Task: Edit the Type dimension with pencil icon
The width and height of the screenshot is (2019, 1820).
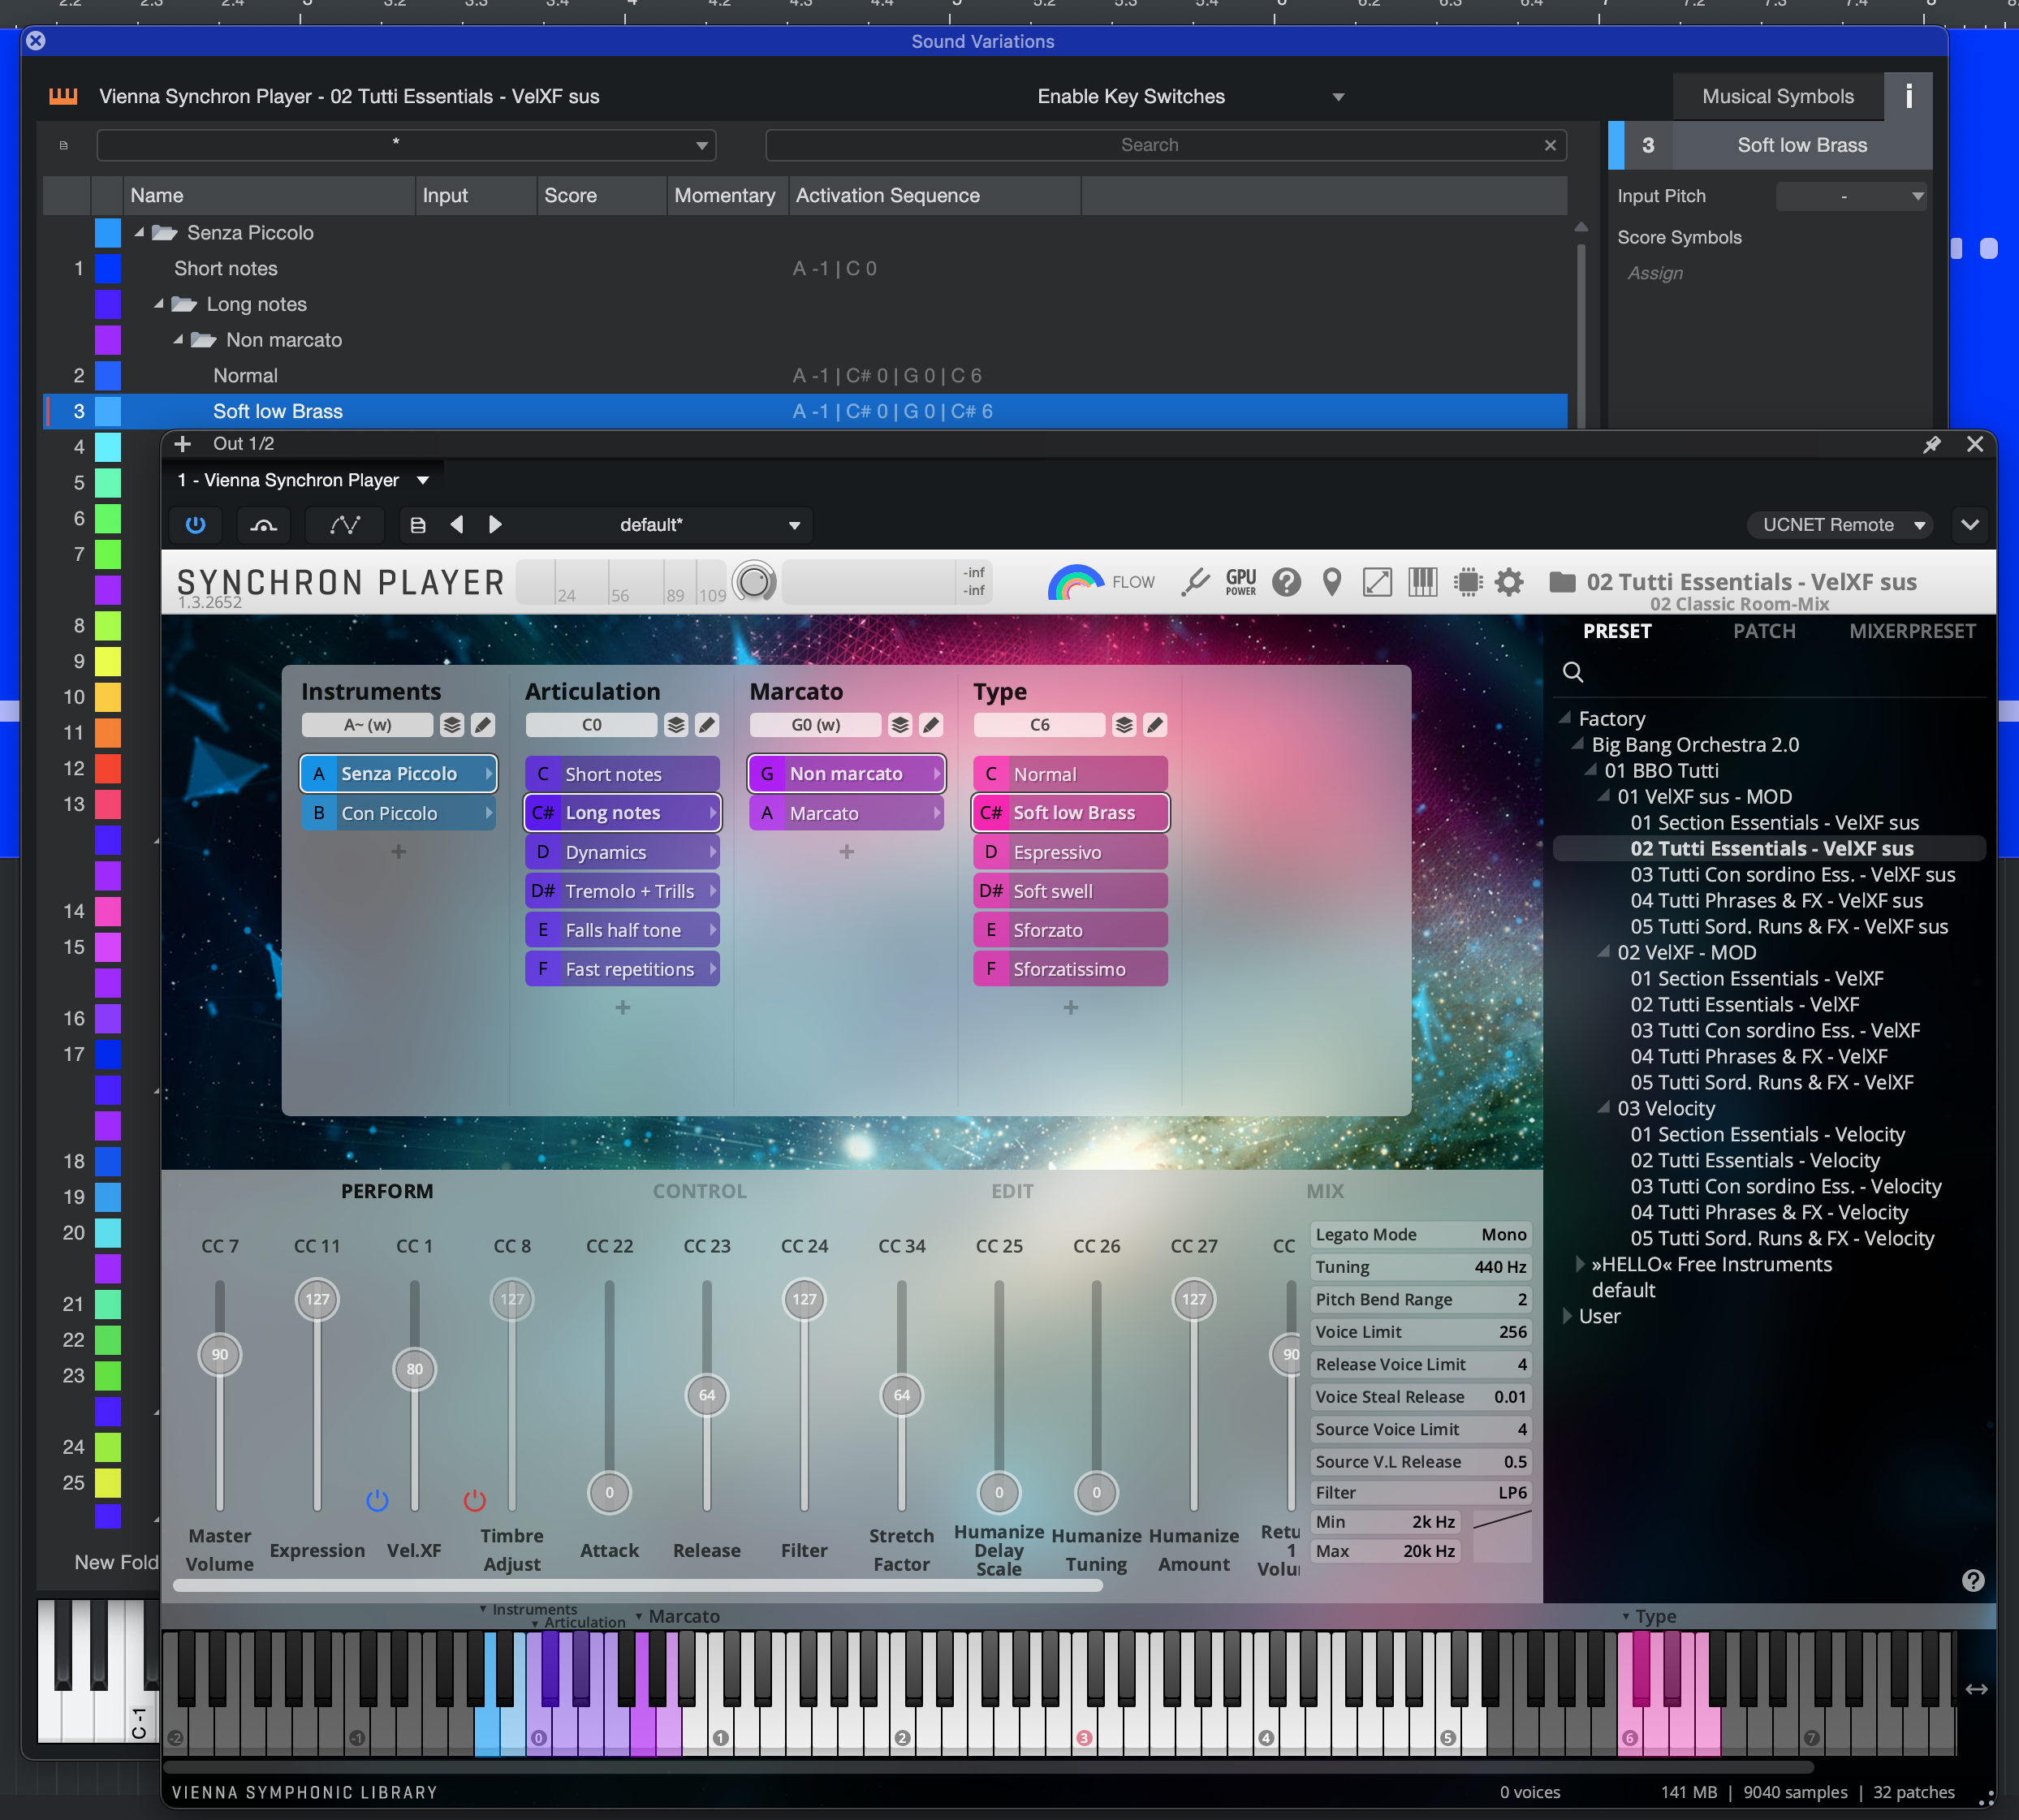Action: click(x=1155, y=725)
